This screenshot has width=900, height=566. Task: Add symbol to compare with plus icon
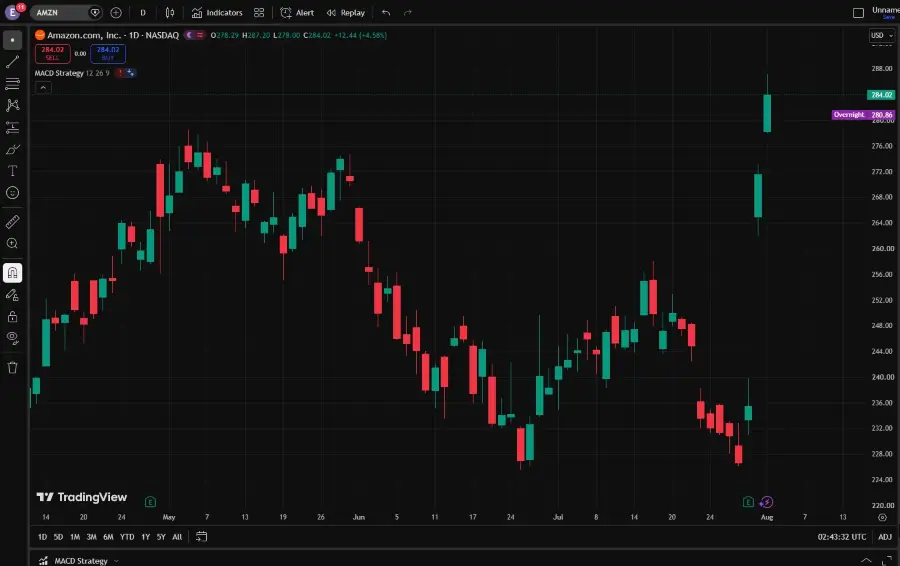coord(116,13)
